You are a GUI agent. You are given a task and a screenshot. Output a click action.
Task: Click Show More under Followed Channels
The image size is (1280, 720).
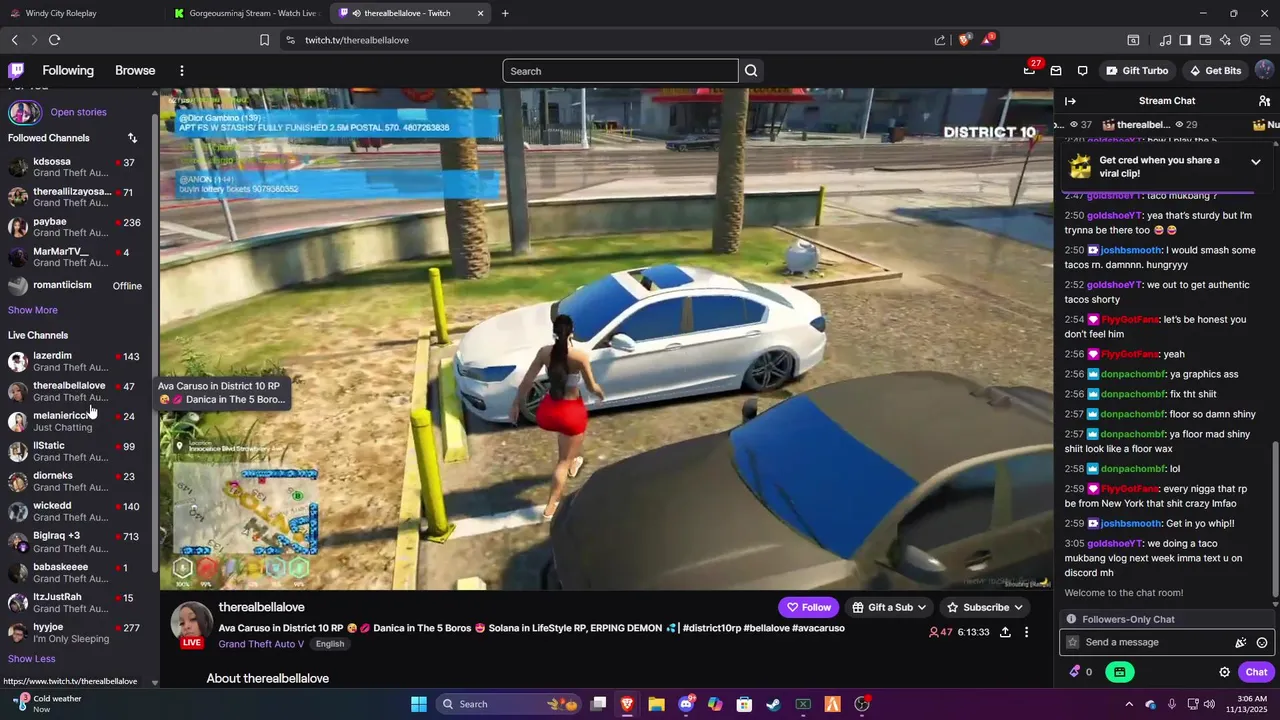pyautogui.click(x=33, y=310)
